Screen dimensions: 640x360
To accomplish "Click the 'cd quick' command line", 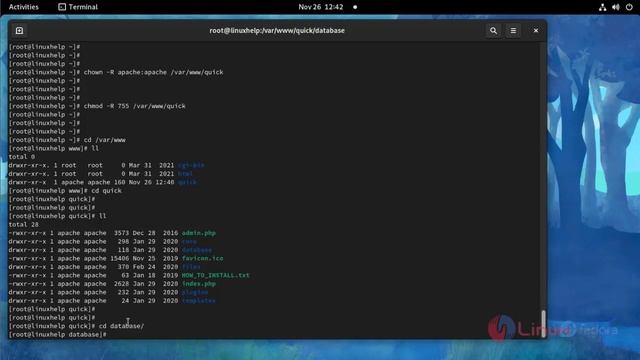I will [x=65, y=191].
